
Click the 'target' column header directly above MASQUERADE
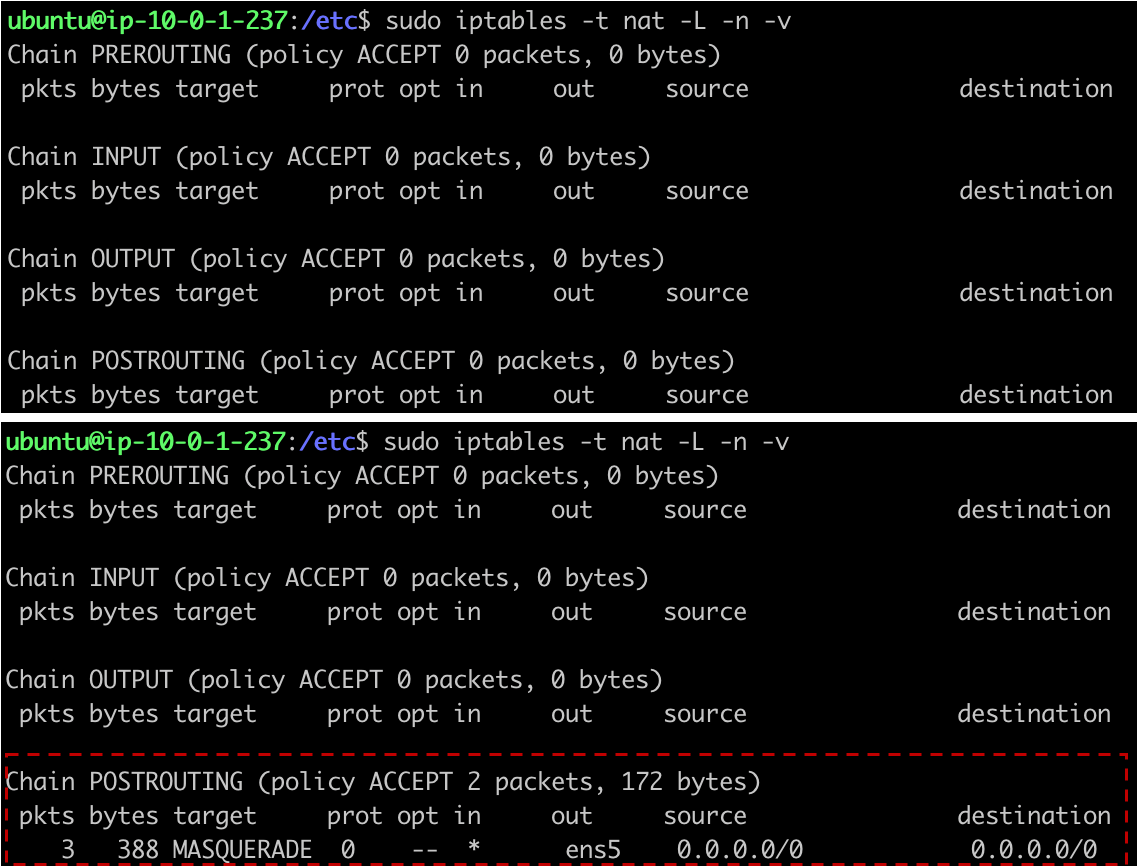tap(215, 816)
